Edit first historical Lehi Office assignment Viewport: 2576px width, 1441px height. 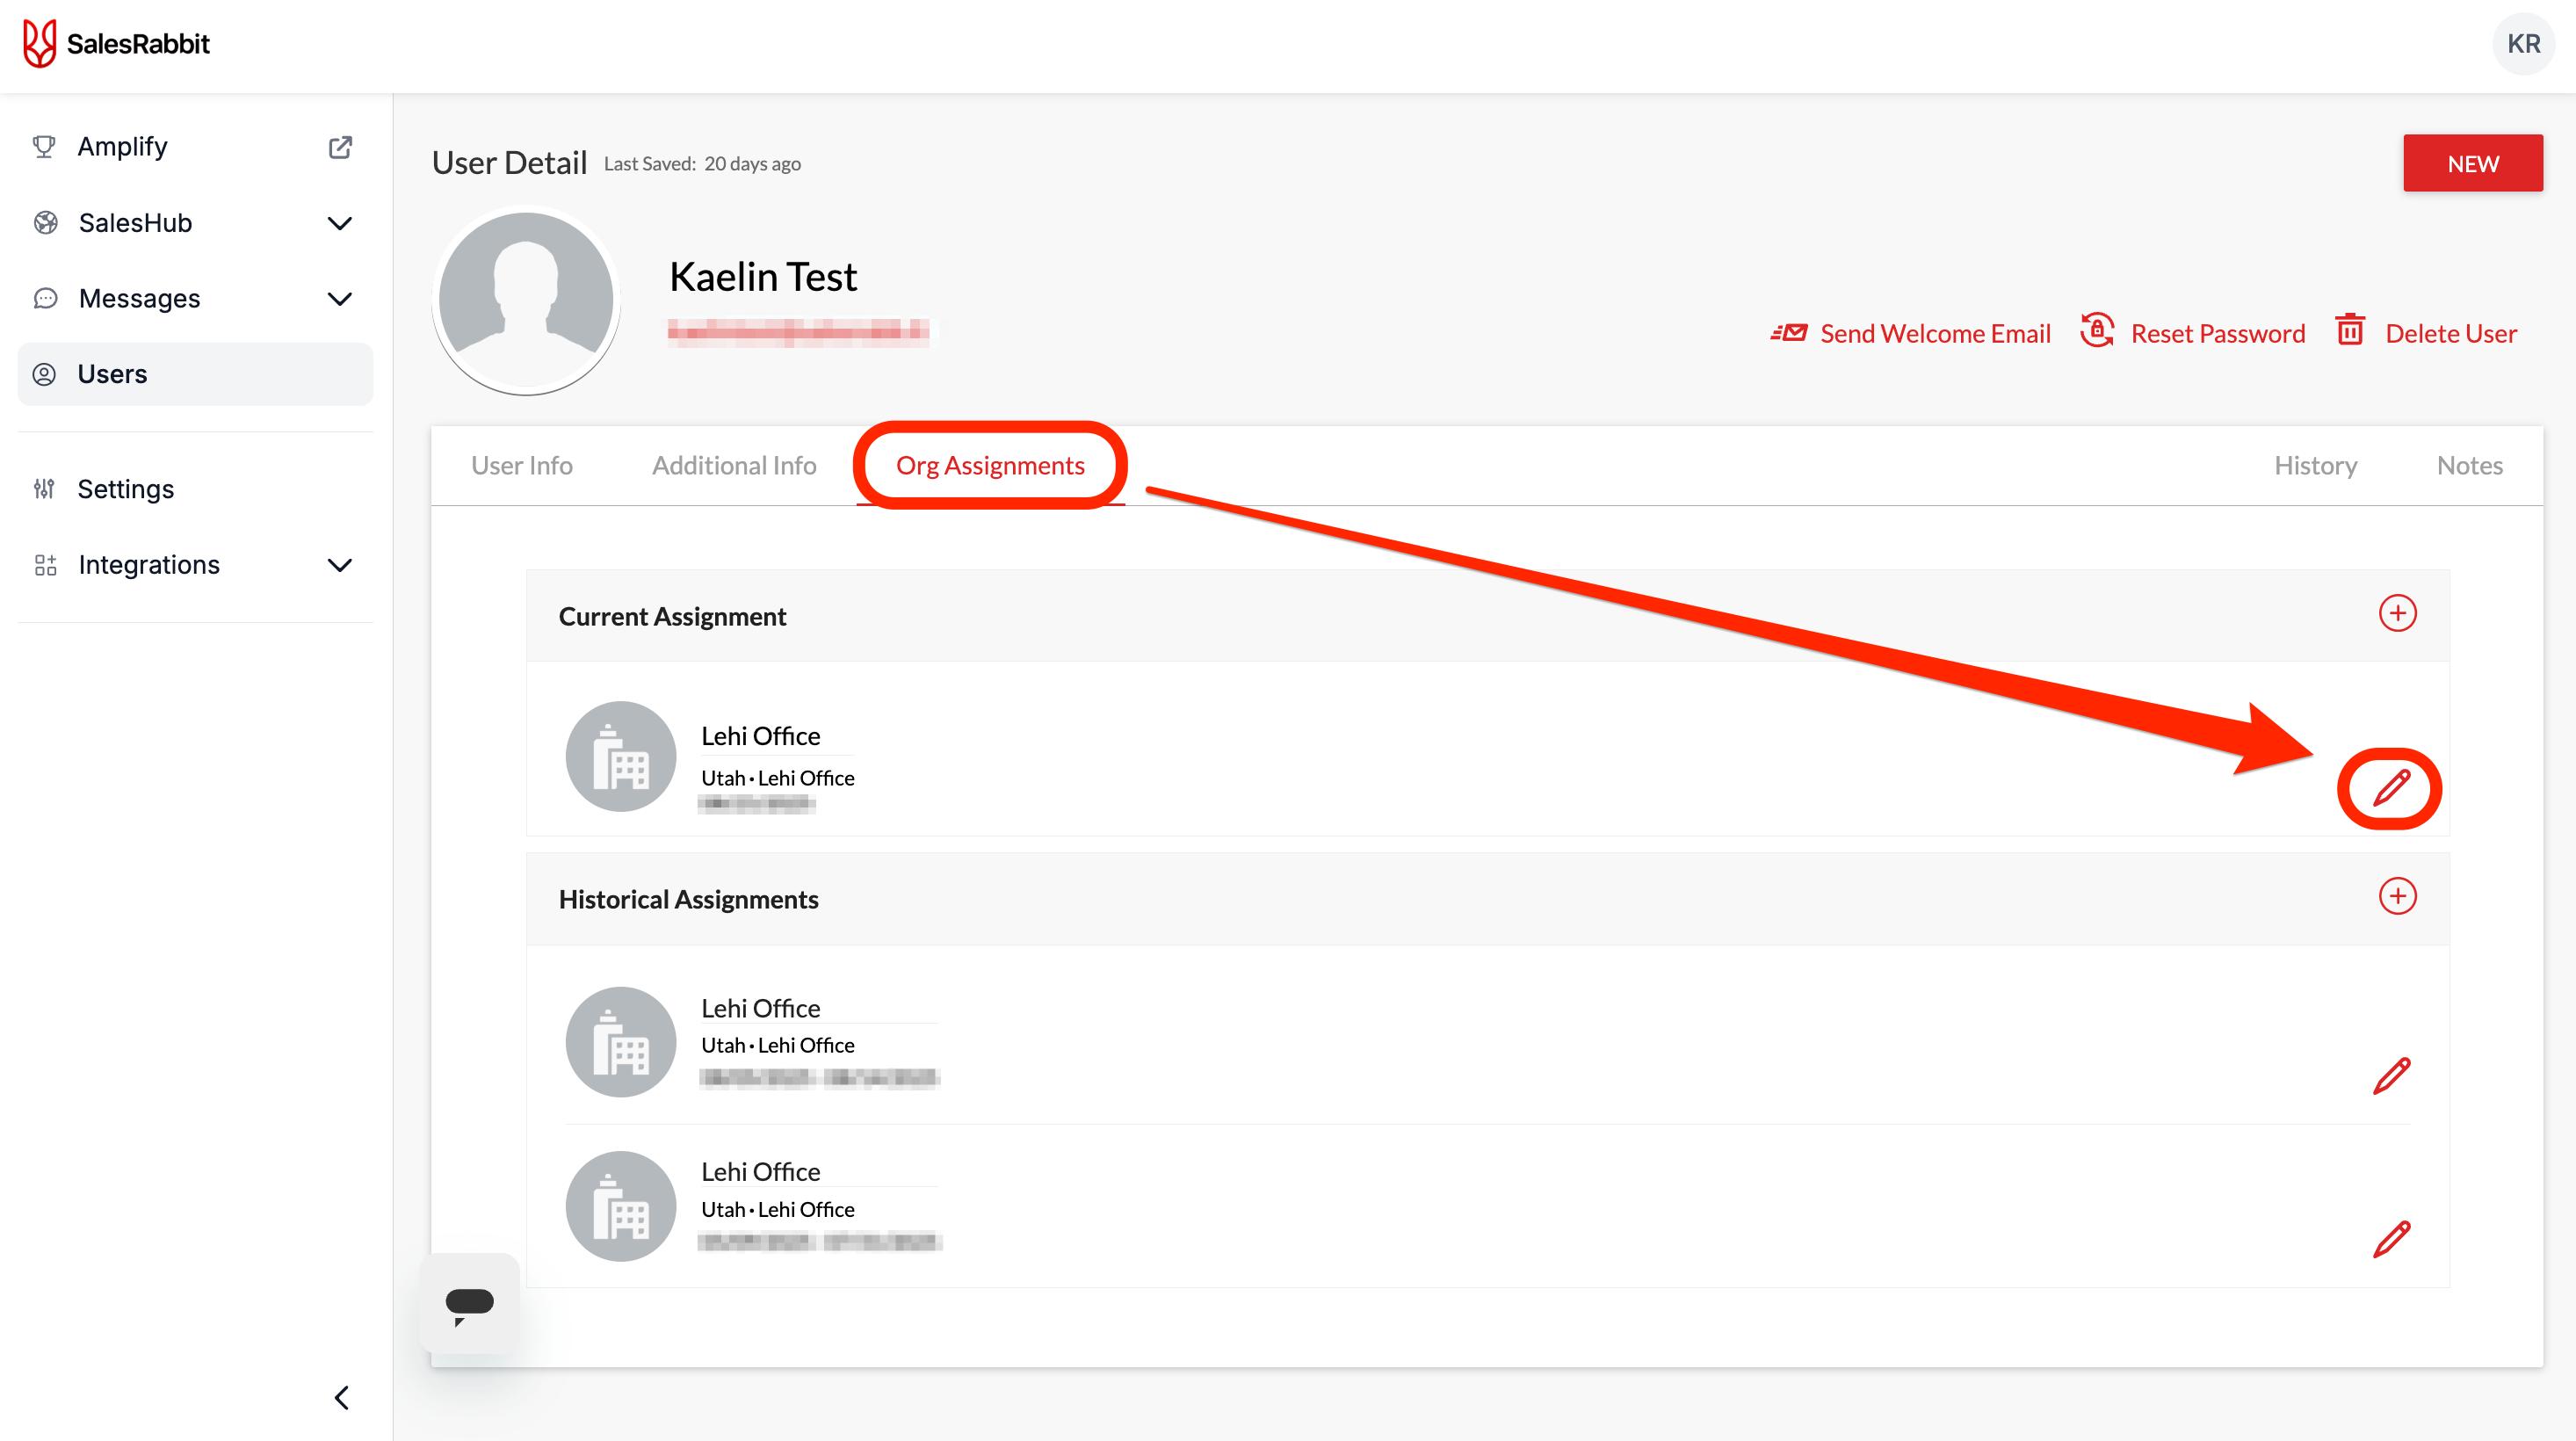coord(2391,1075)
